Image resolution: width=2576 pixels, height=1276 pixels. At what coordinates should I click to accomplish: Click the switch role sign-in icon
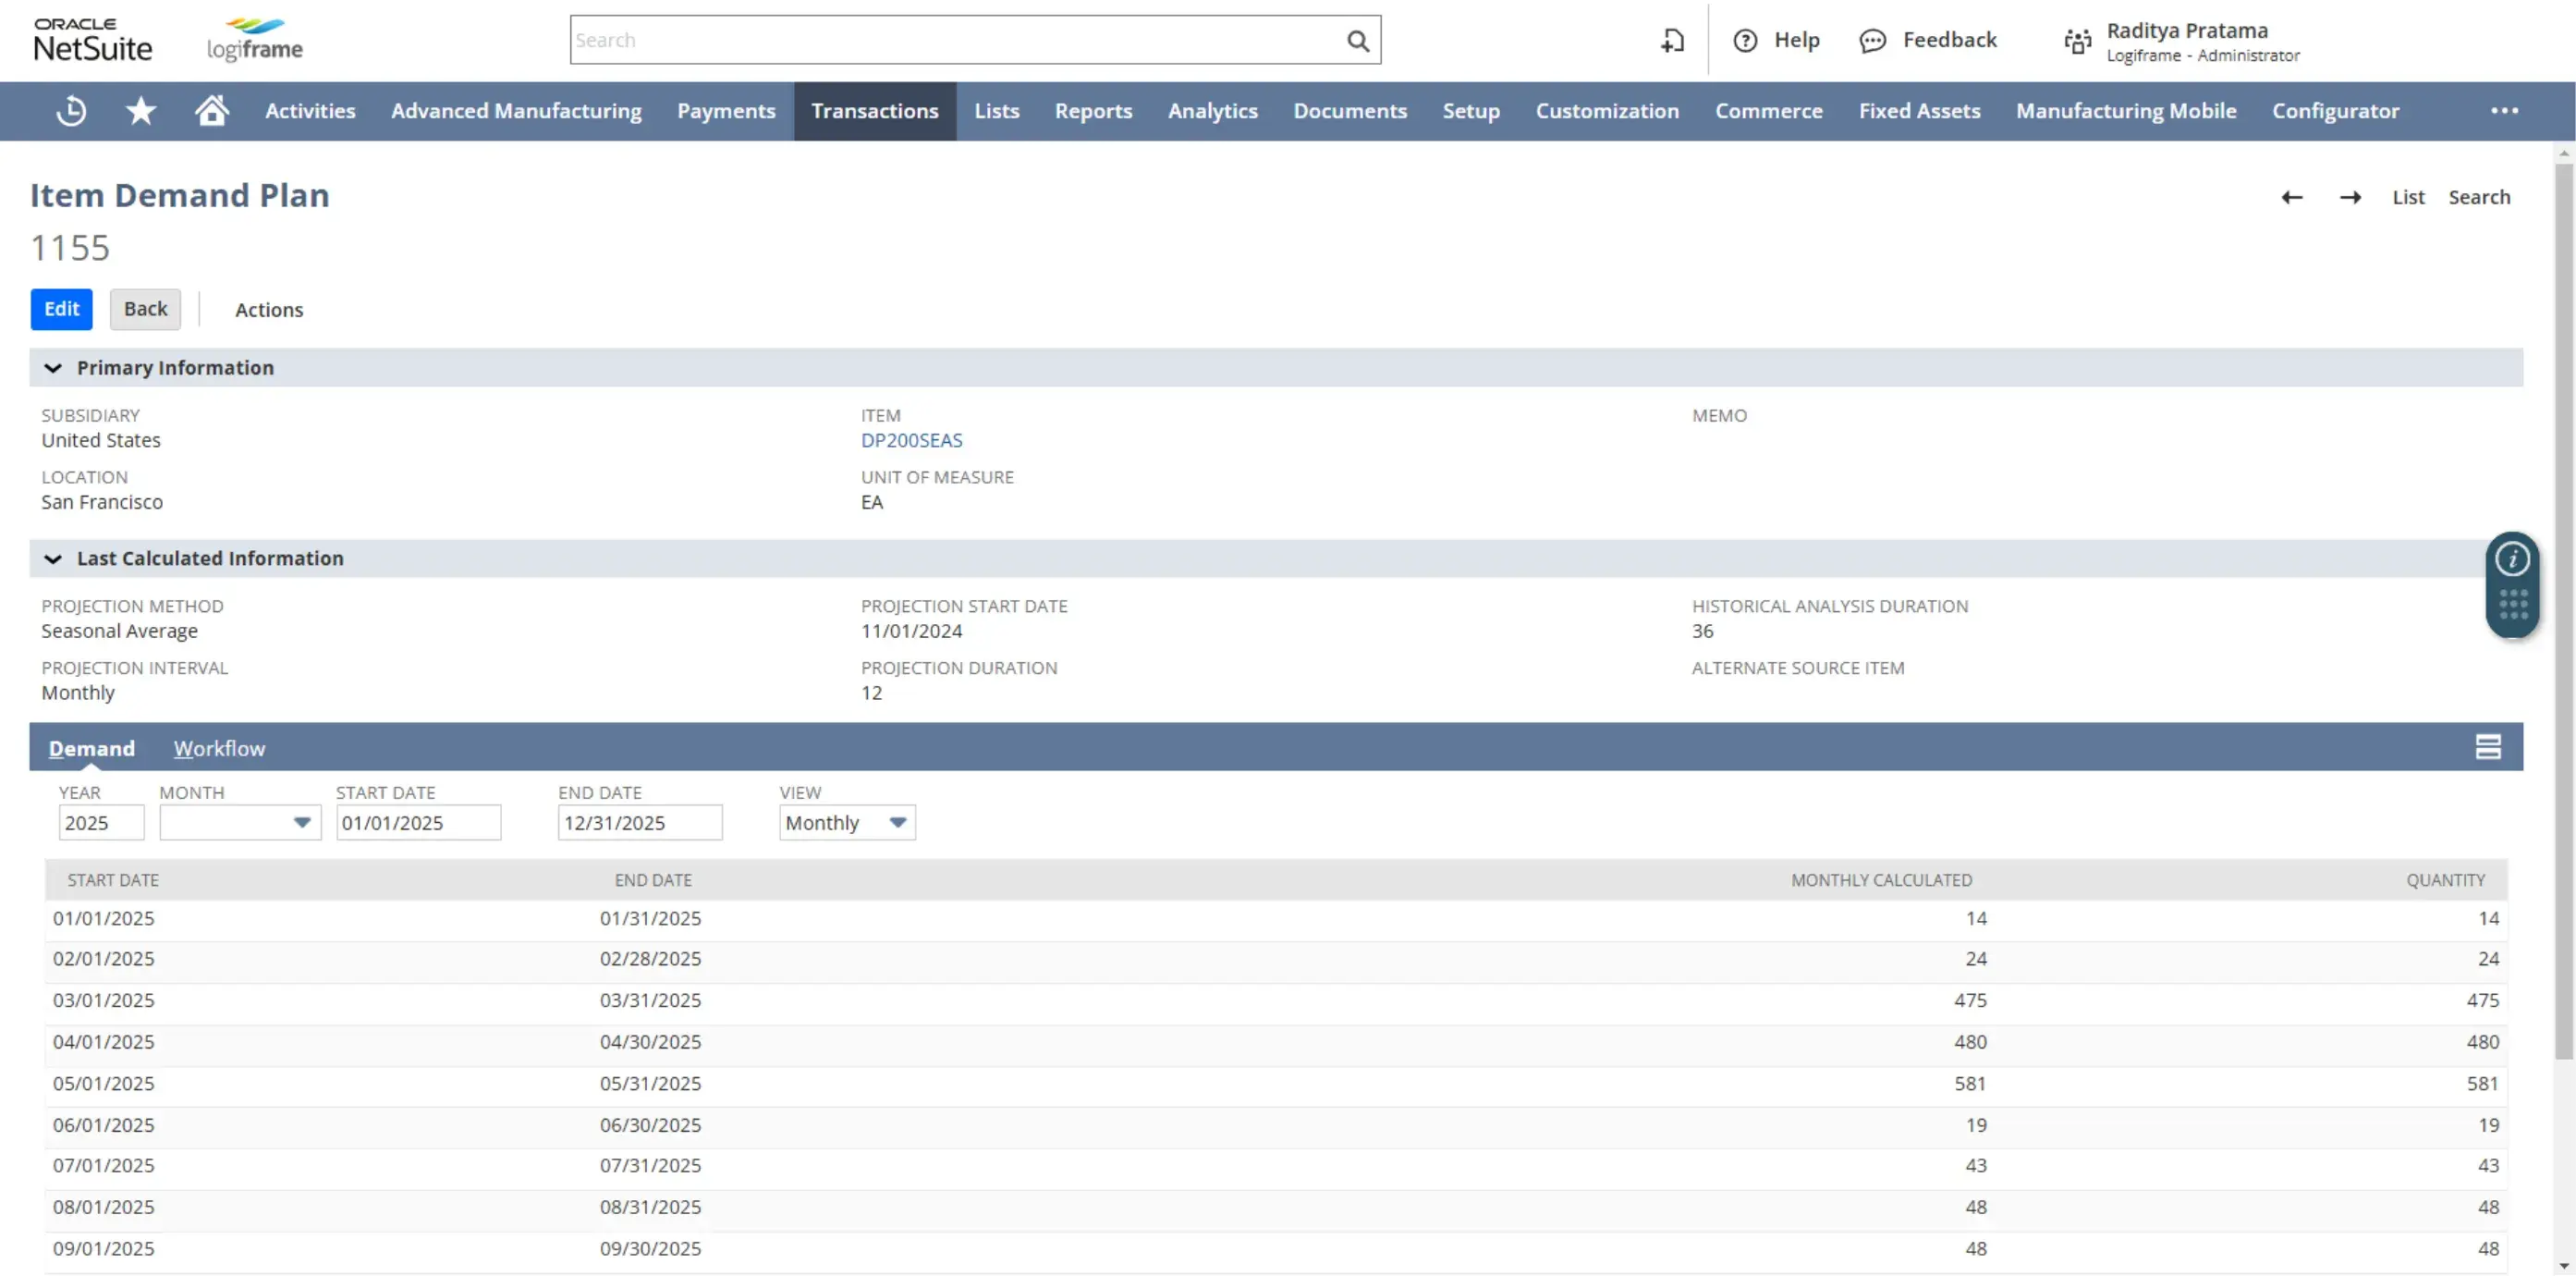click(x=1671, y=40)
